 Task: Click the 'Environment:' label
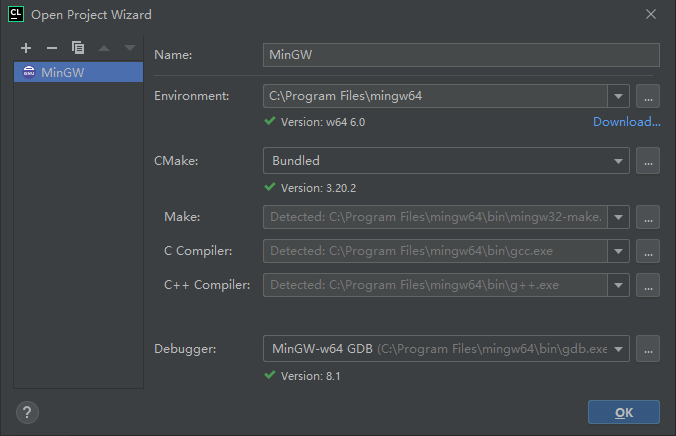click(x=191, y=96)
